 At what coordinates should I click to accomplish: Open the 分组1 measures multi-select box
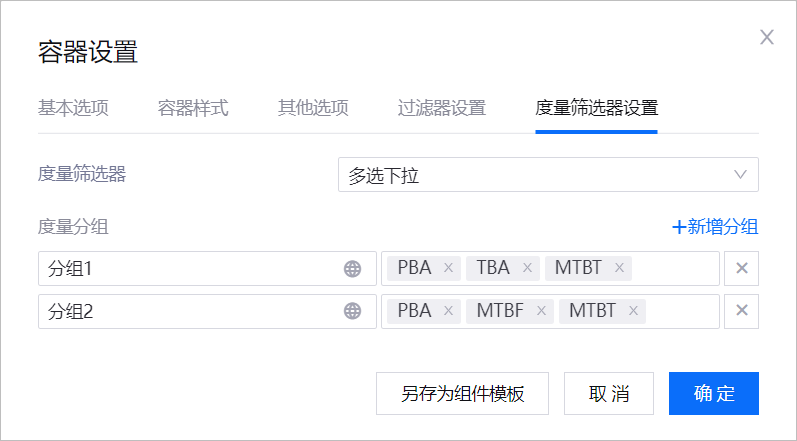click(675, 268)
